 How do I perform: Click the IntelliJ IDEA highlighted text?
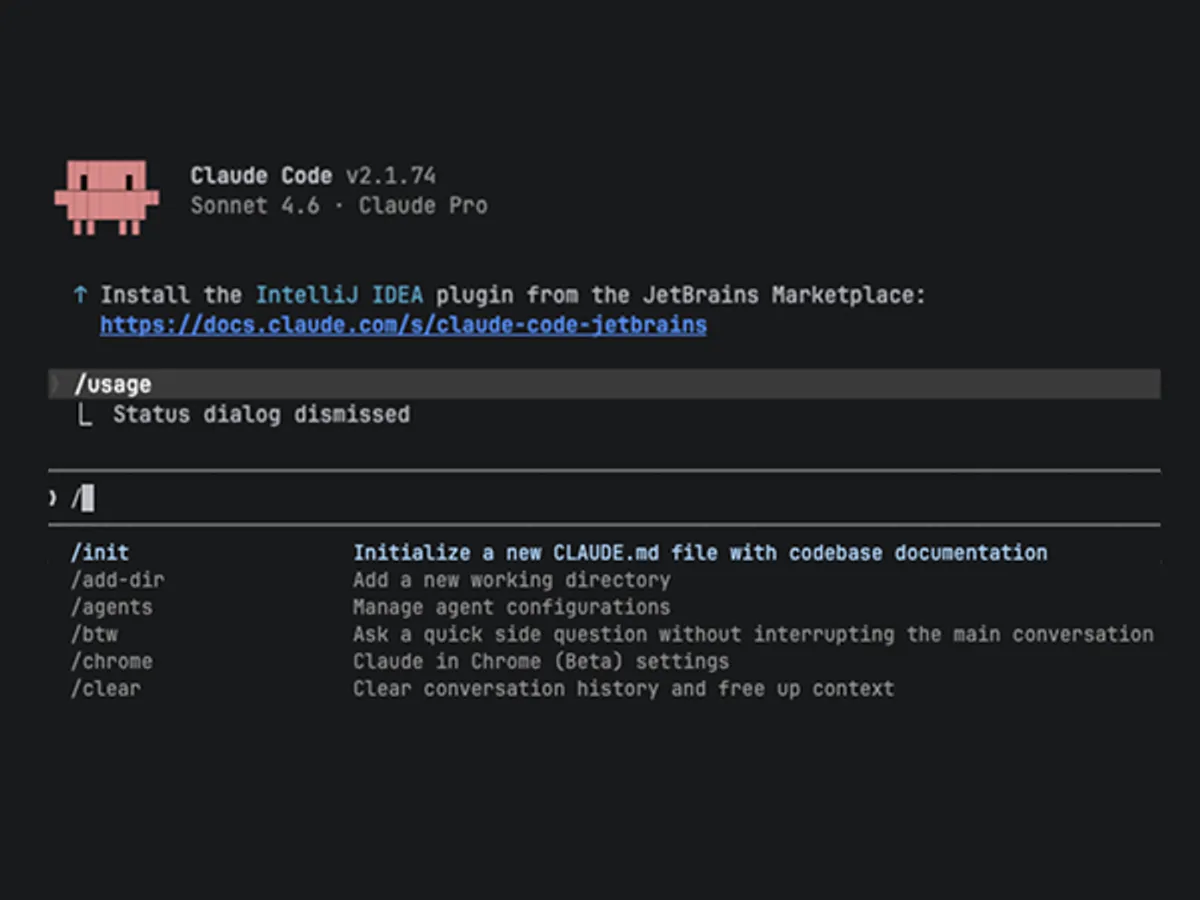pyautogui.click(x=339, y=295)
